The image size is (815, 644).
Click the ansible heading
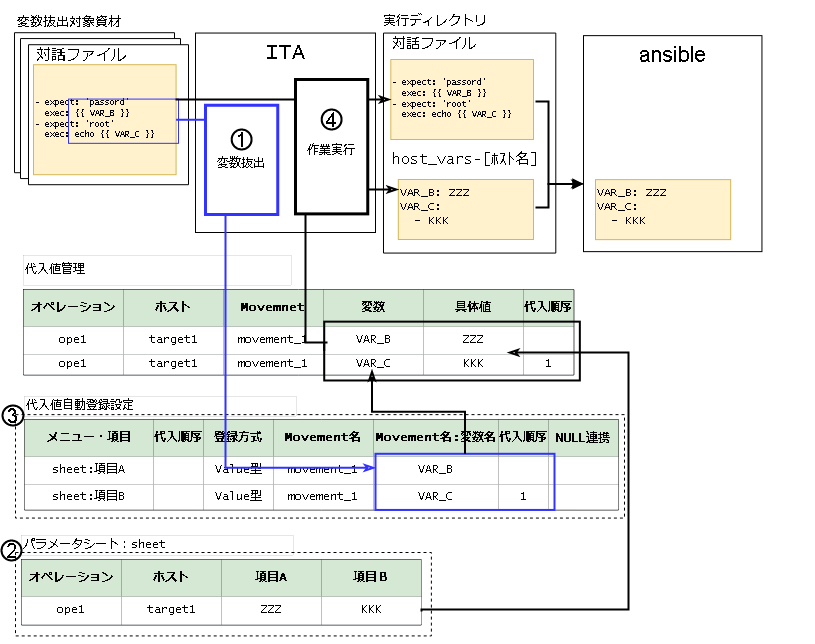672,55
